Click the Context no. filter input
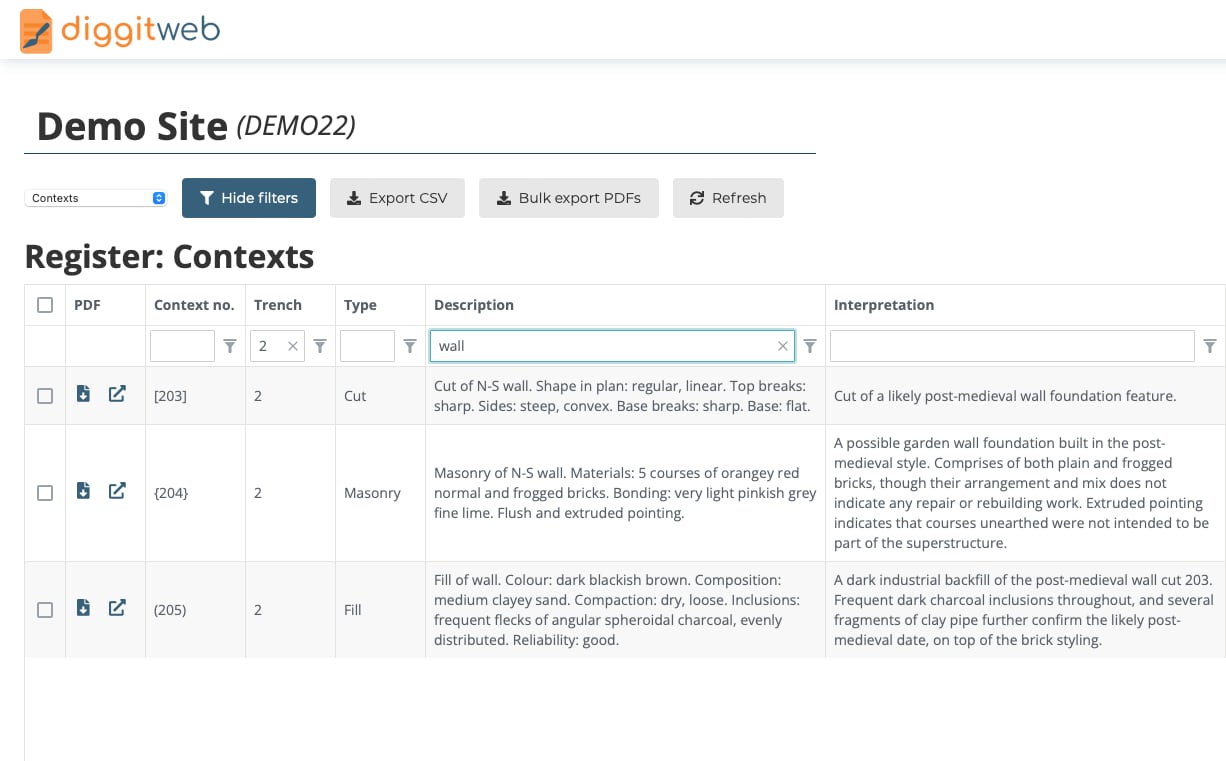The width and height of the screenshot is (1226, 761). click(182, 345)
